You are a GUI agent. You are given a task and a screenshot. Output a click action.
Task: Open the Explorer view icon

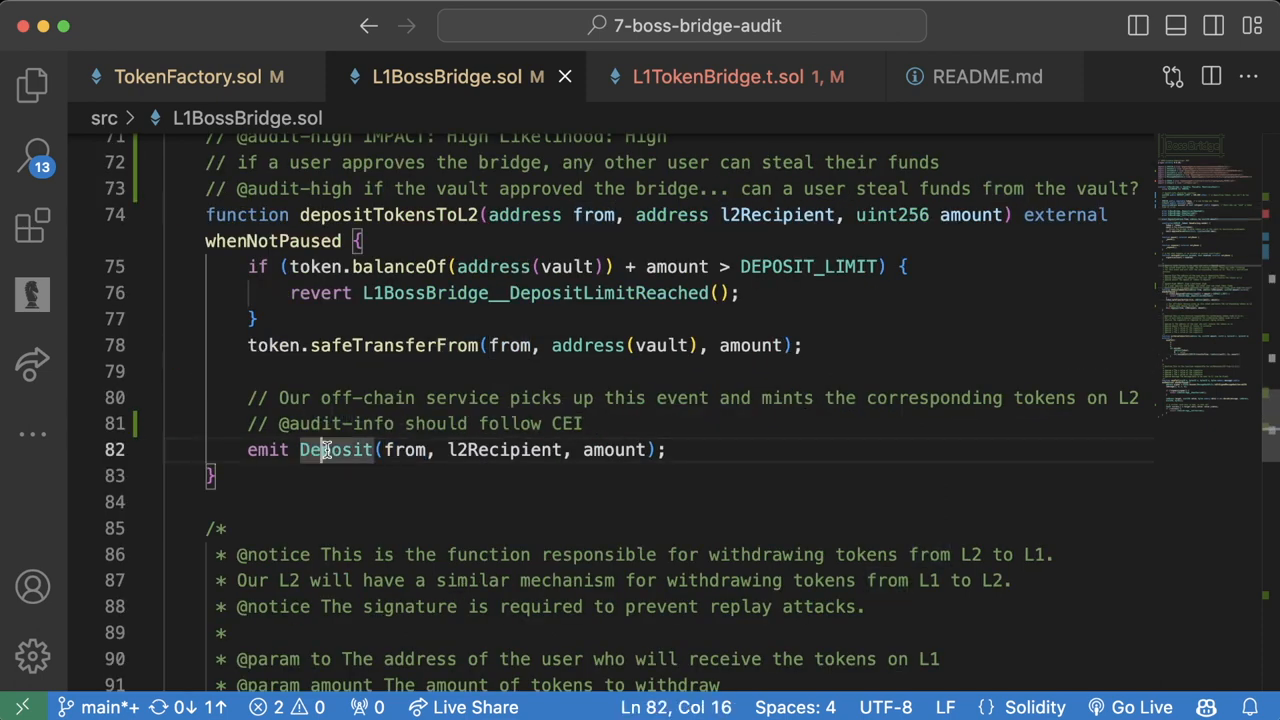tap(32, 85)
